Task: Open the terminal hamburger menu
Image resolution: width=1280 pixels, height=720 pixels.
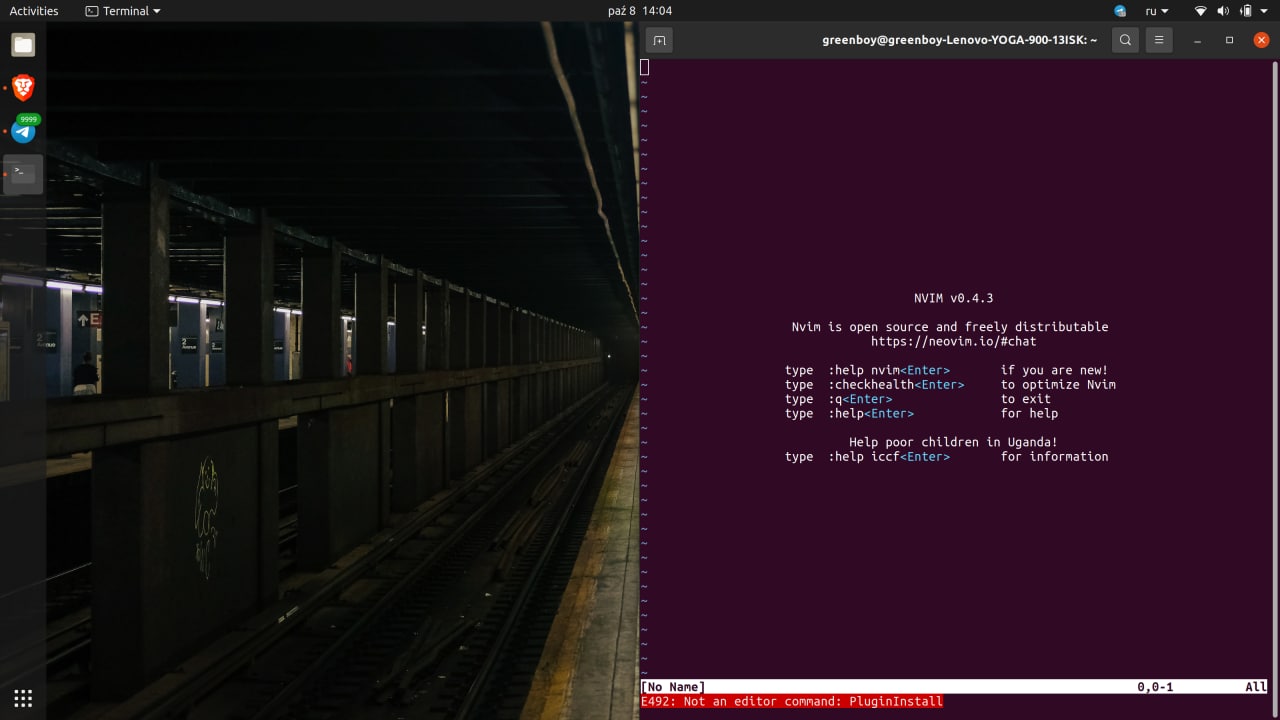Action: (x=1159, y=40)
